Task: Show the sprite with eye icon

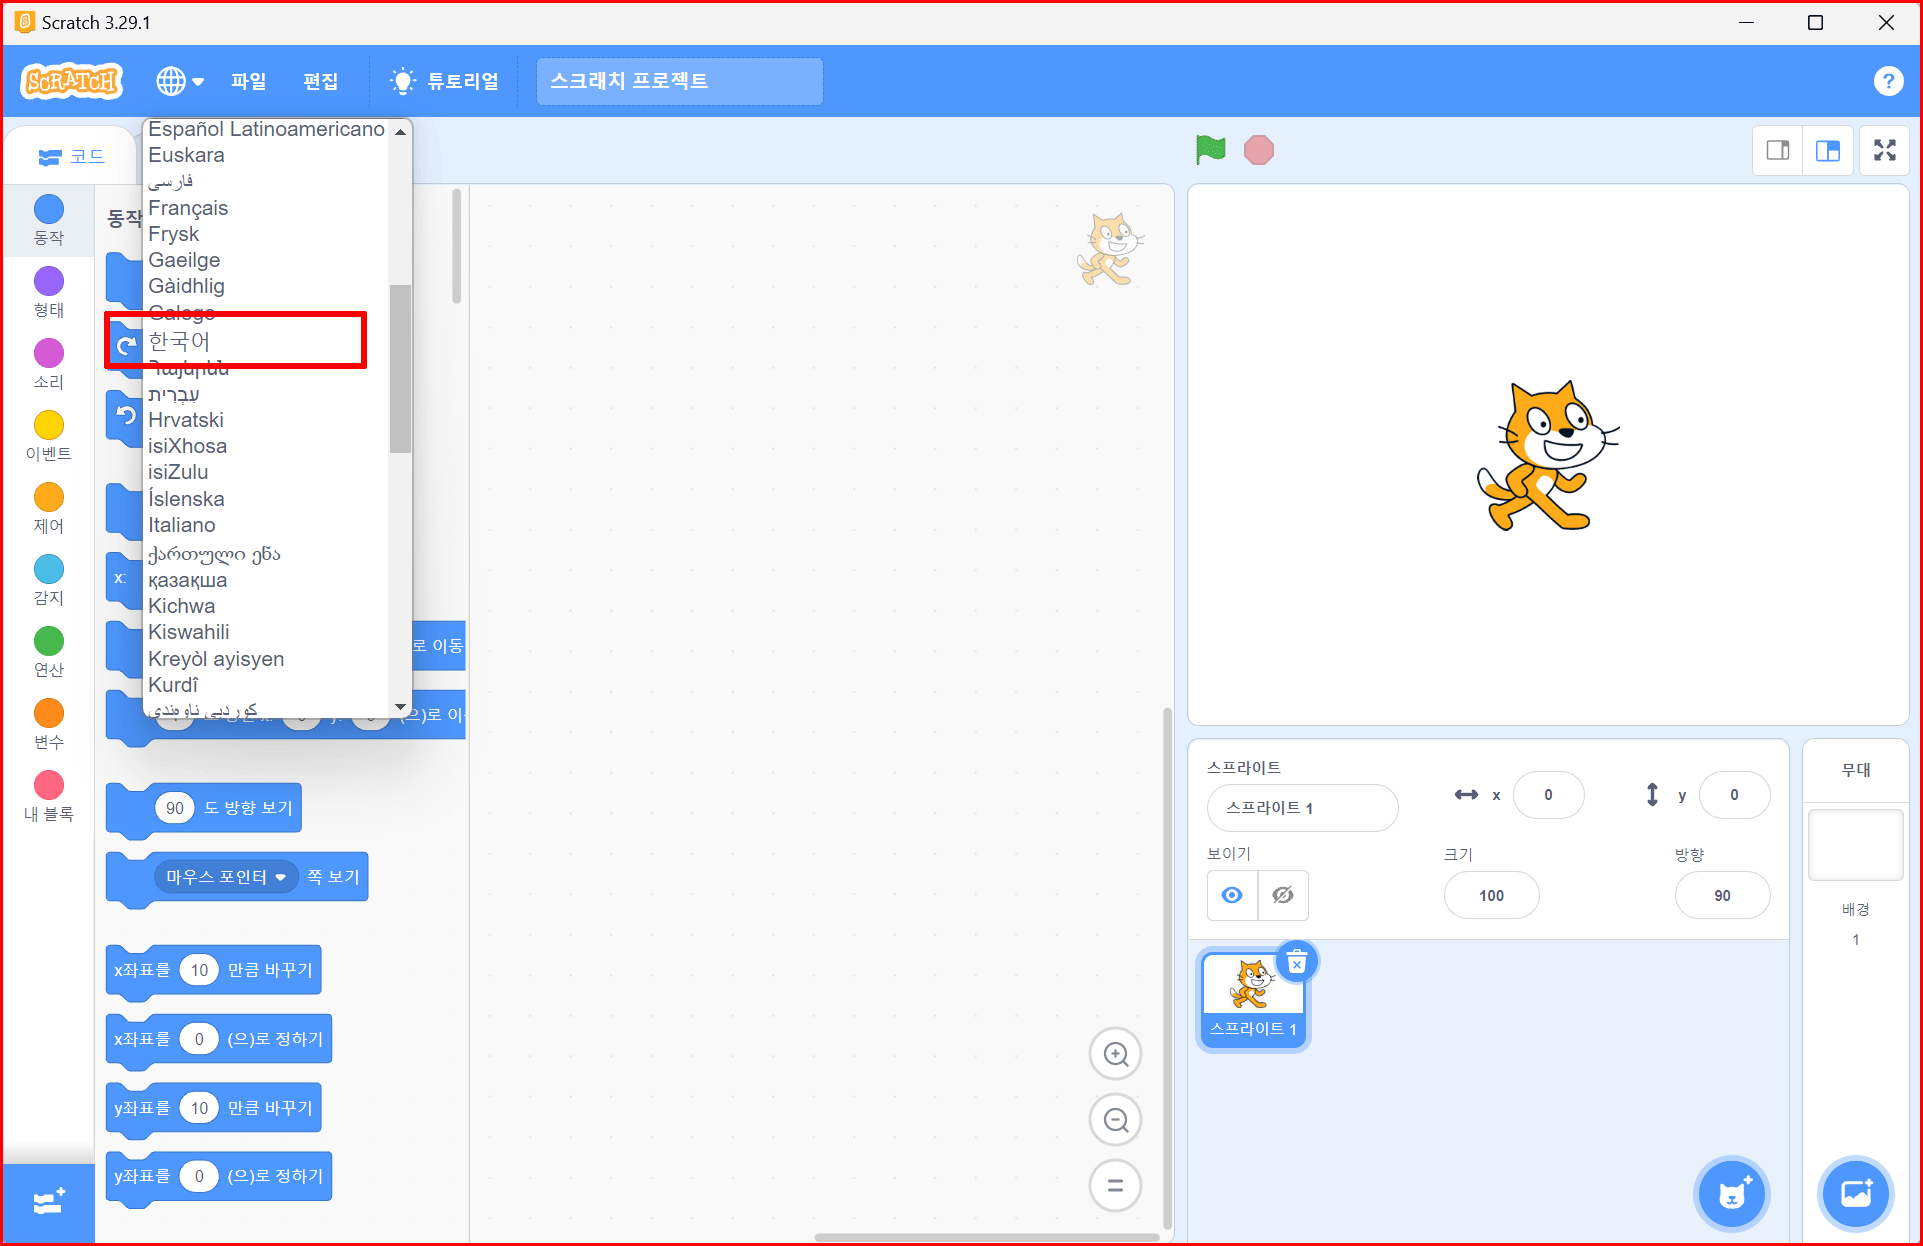Action: 1232,895
